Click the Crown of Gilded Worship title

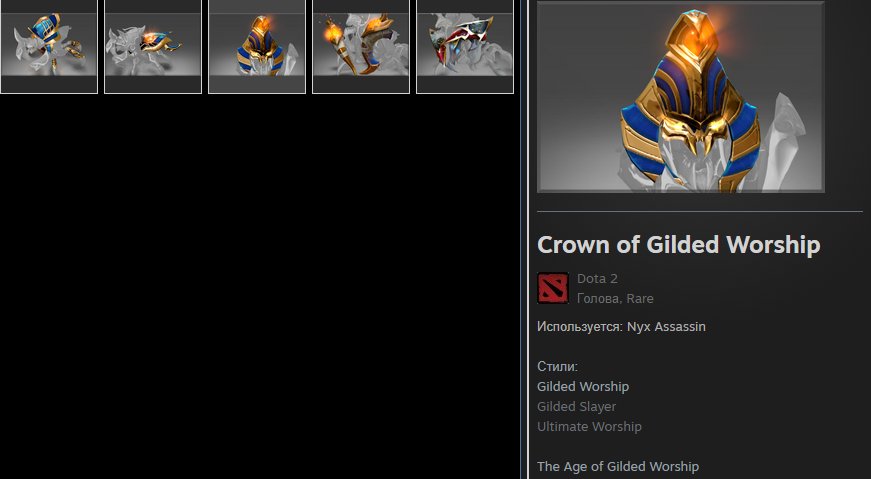678,245
